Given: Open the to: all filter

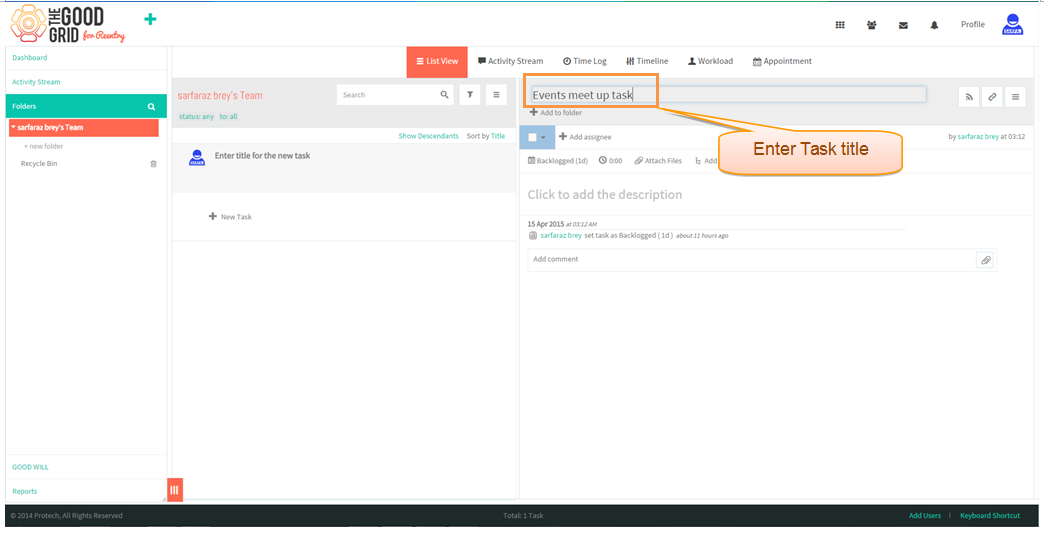Looking at the screenshot, I should point(228,116).
